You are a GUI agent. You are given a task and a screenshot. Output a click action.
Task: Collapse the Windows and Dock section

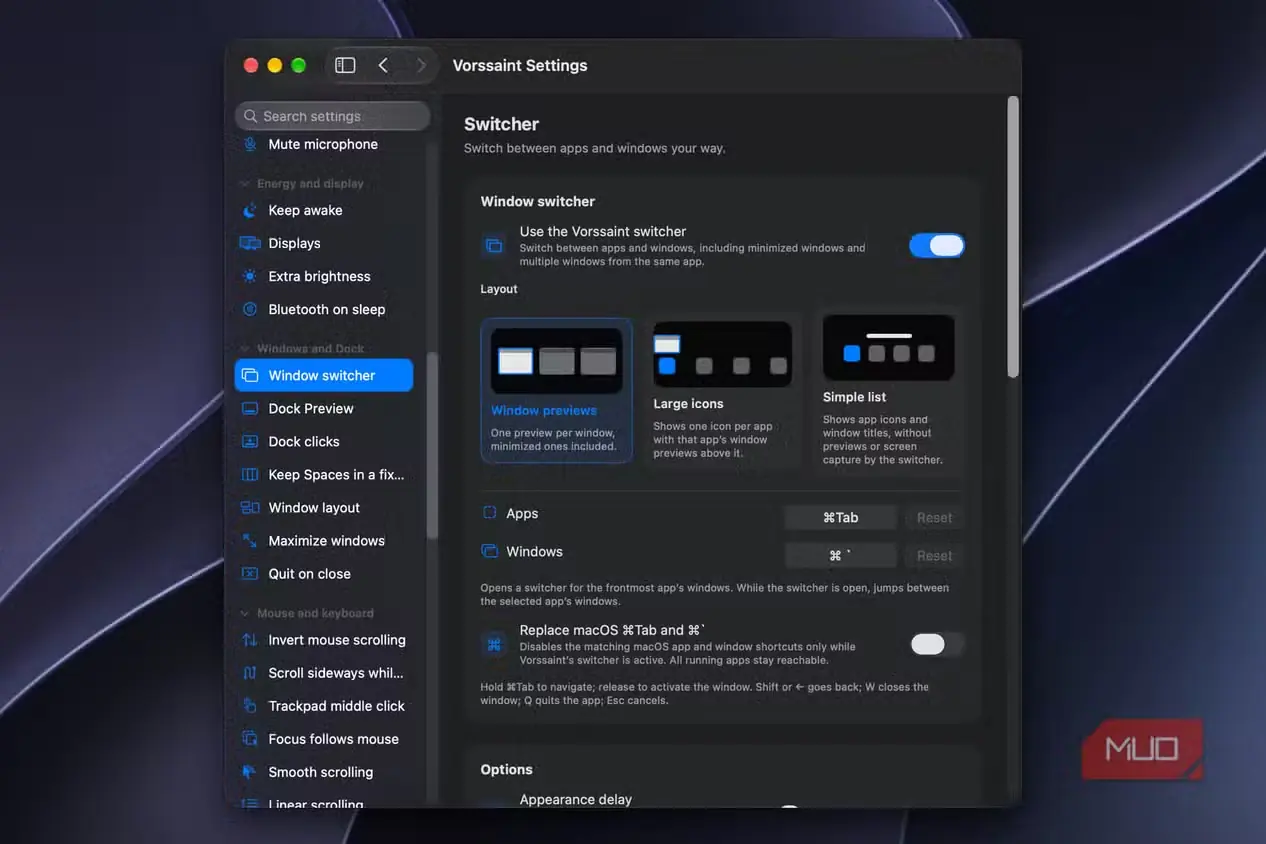click(246, 349)
